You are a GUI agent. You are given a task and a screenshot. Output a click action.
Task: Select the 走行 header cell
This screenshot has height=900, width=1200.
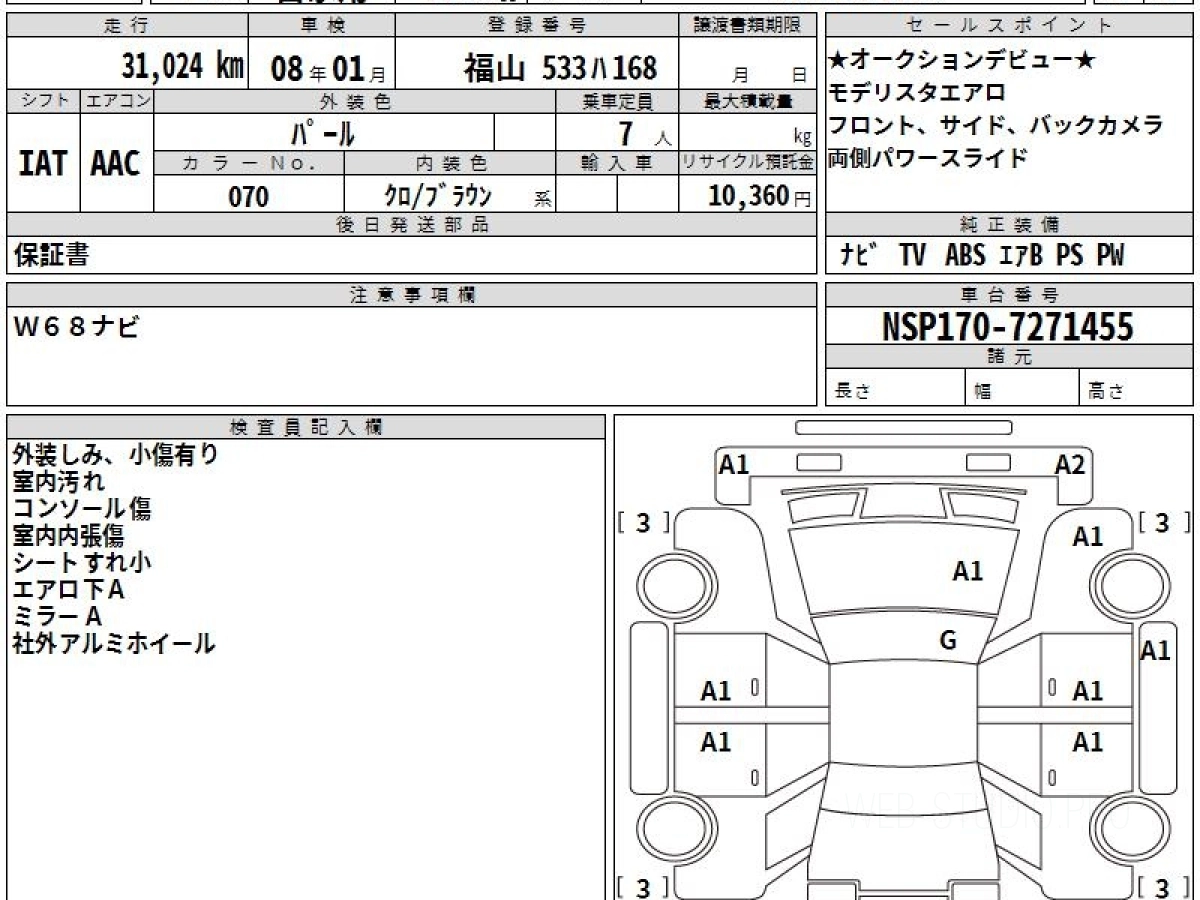click(127, 27)
